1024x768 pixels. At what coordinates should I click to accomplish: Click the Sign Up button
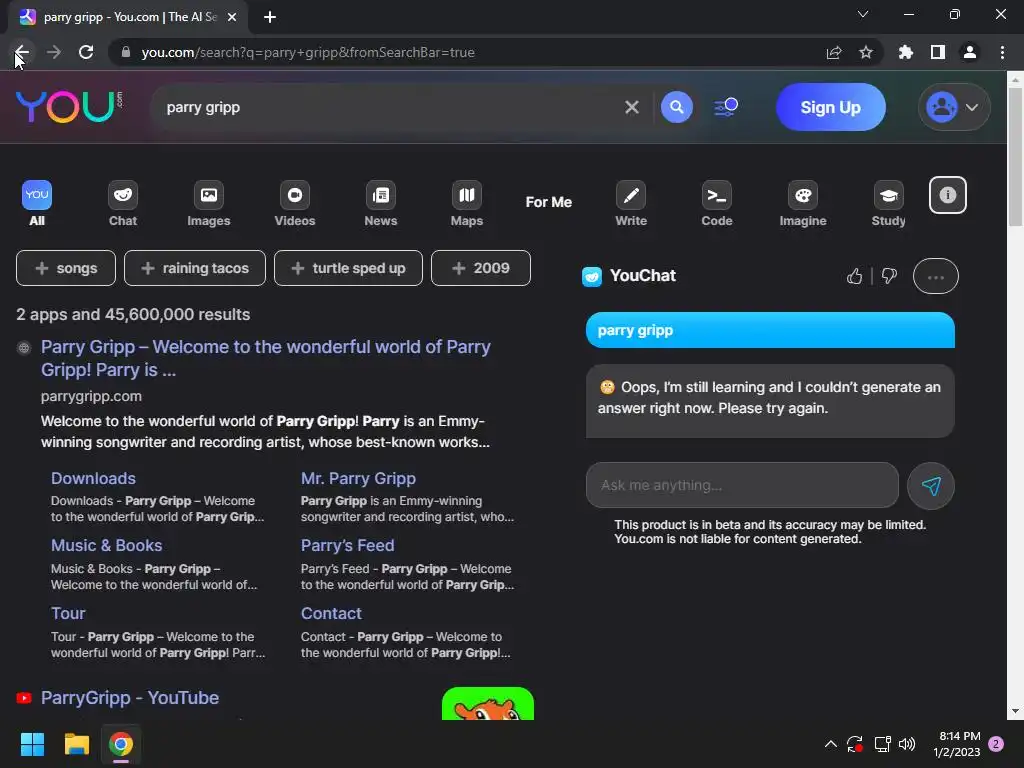830,107
